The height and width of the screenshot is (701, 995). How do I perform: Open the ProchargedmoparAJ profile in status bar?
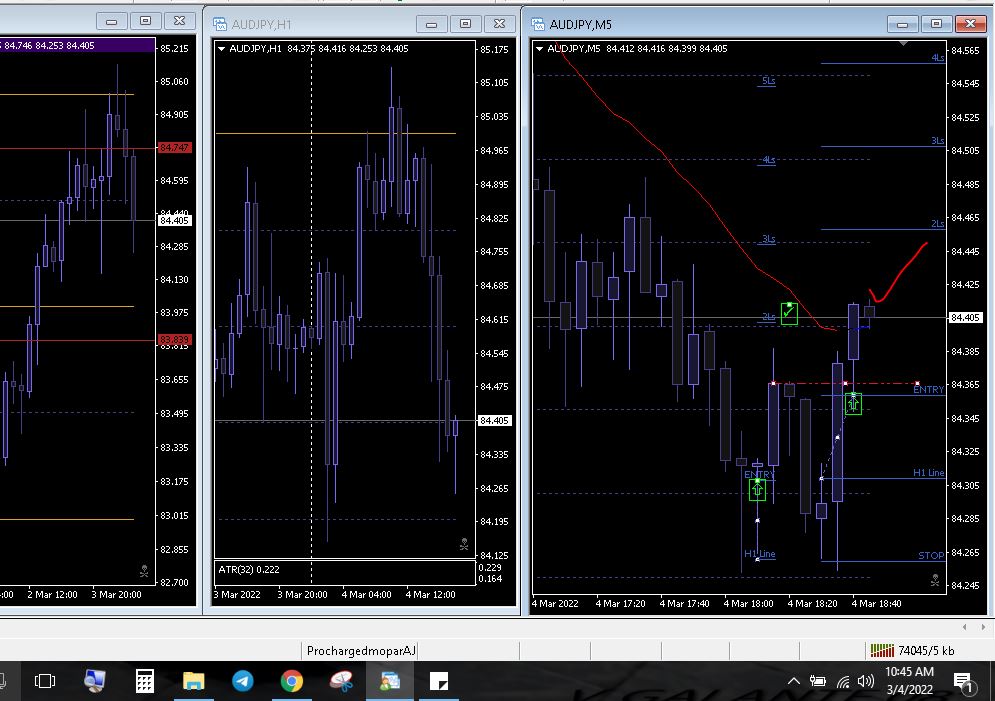pyautogui.click(x=360, y=651)
